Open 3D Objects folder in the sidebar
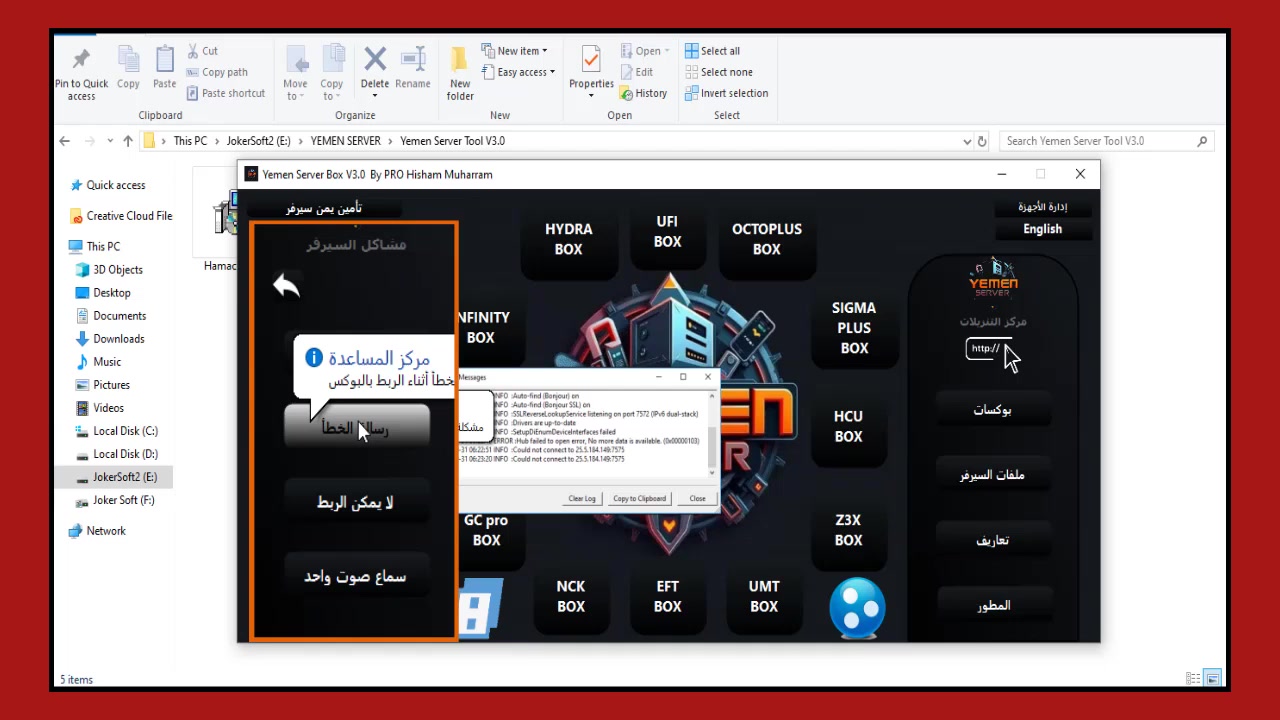The width and height of the screenshot is (1280, 720). click(x=109, y=269)
